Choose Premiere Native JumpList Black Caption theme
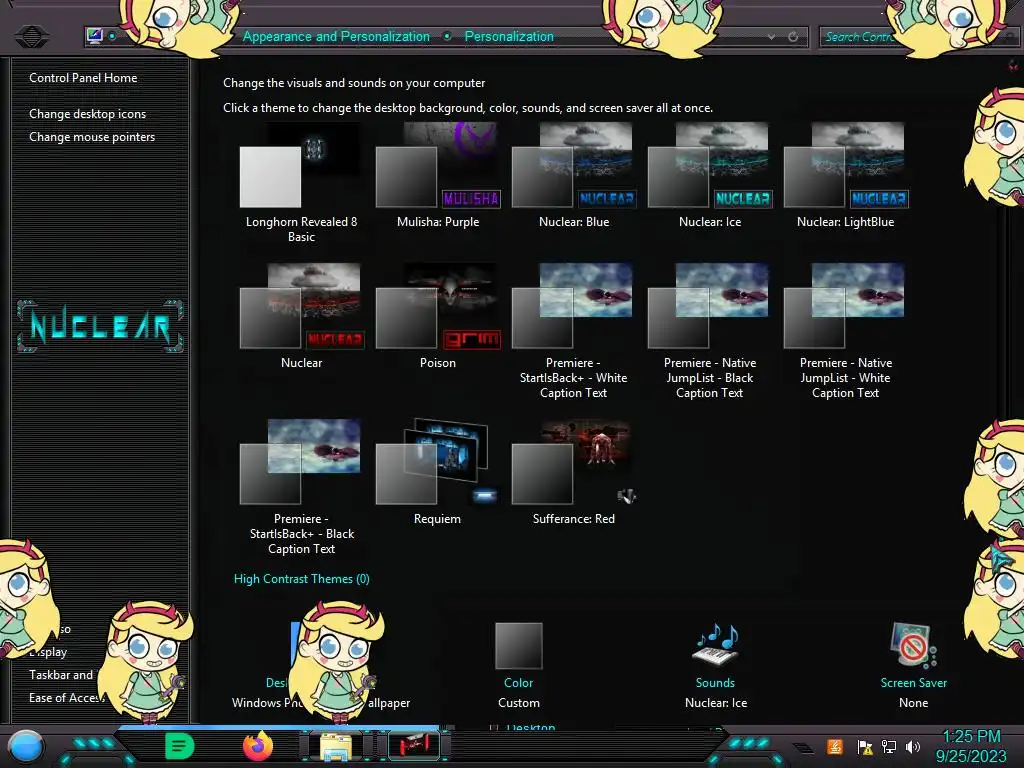1024x768 pixels. pyautogui.click(x=710, y=331)
